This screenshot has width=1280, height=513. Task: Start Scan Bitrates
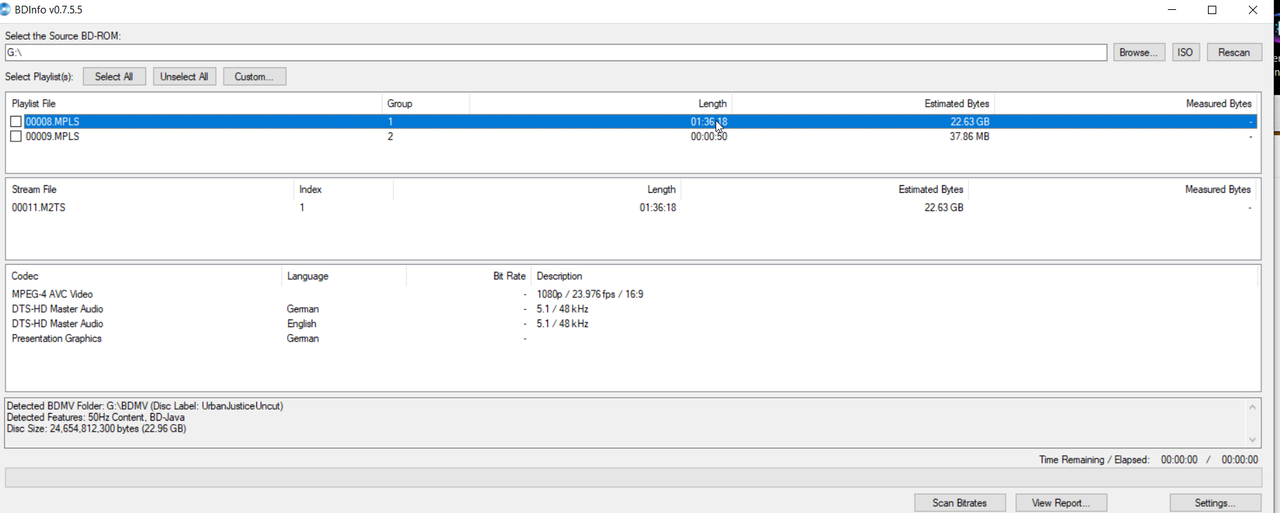[x=959, y=503]
